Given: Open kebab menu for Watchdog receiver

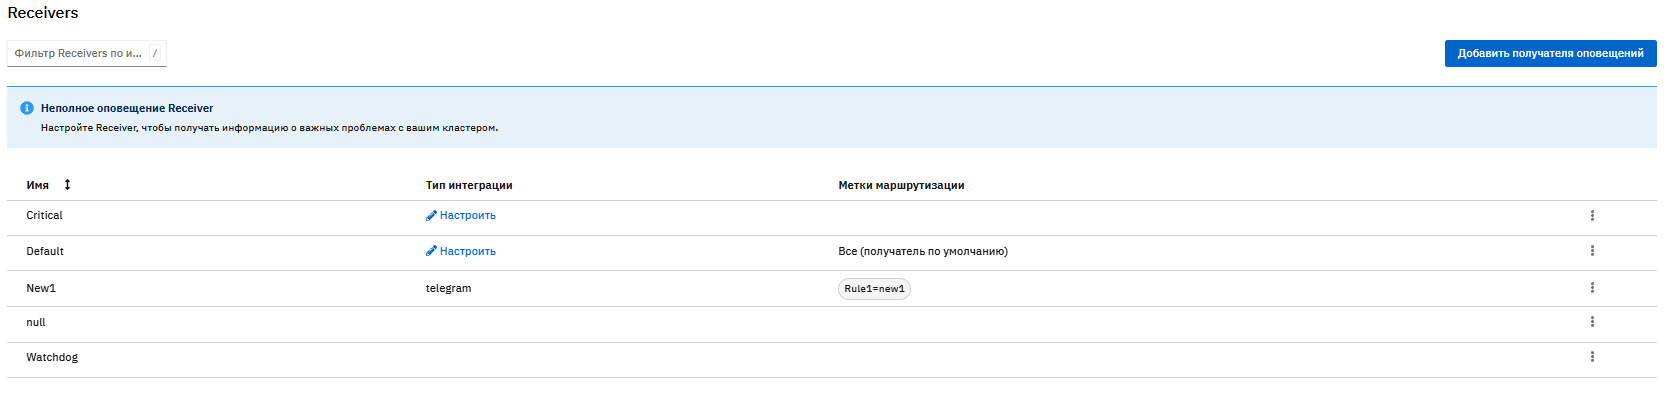Looking at the screenshot, I should click(1592, 357).
